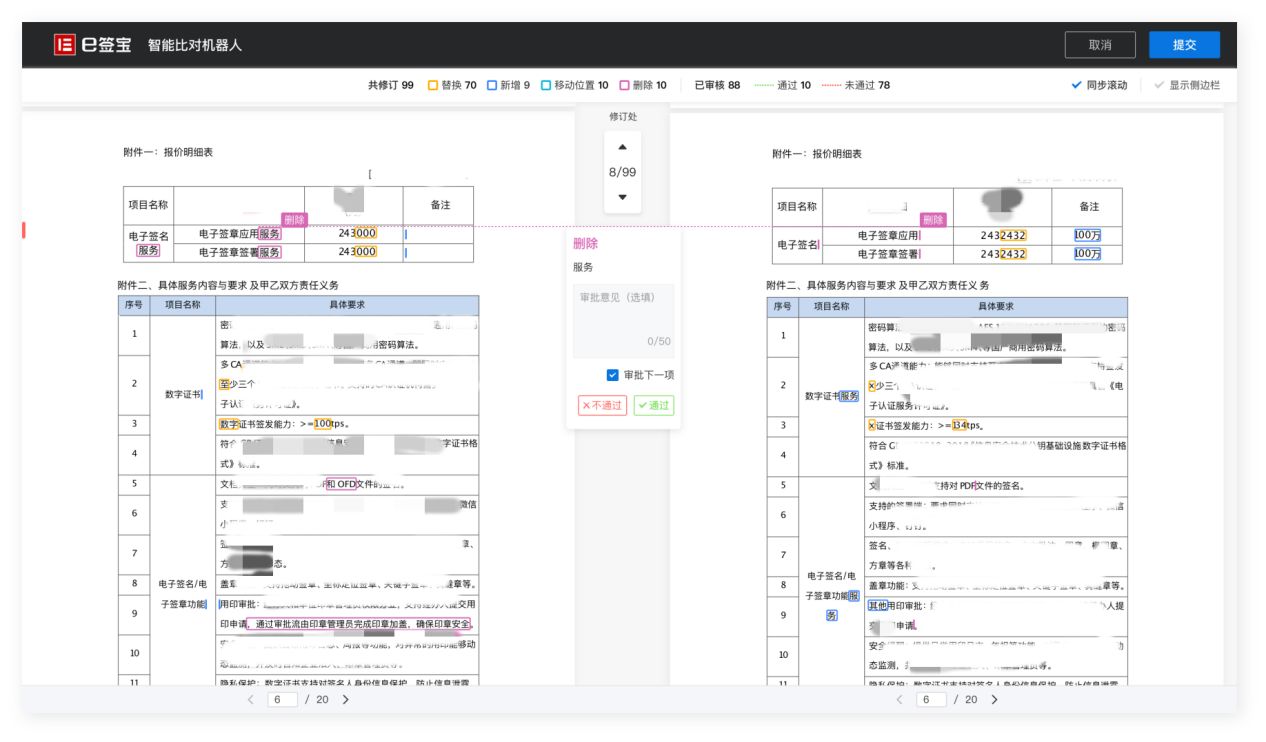
Task: Select the pink 删除 tag in right document
Action: pos(933,220)
